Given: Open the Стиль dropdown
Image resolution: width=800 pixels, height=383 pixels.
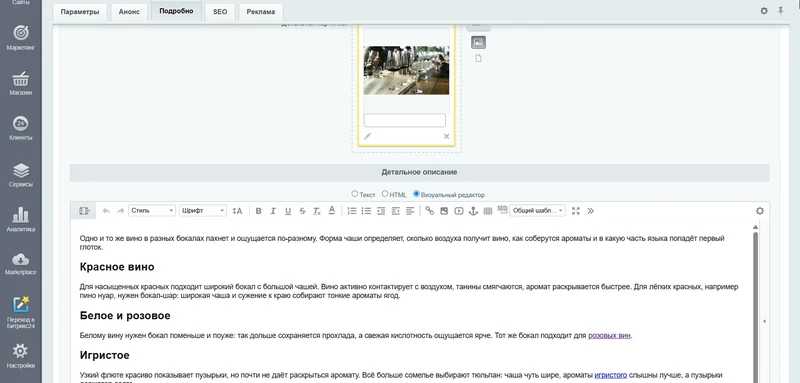Looking at the screenshot, I should click(x=152, y=211).
